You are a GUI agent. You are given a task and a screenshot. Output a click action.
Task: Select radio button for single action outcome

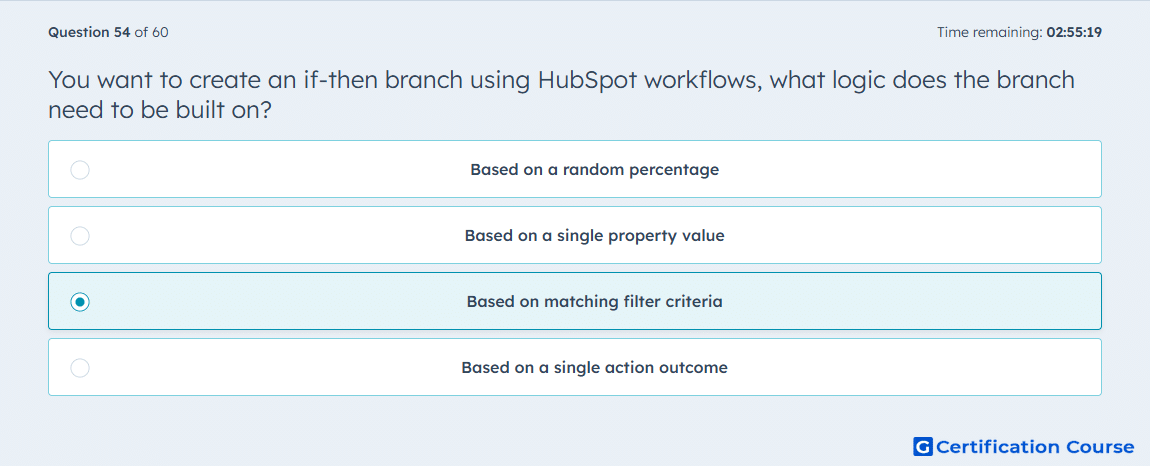coord(80,368)
